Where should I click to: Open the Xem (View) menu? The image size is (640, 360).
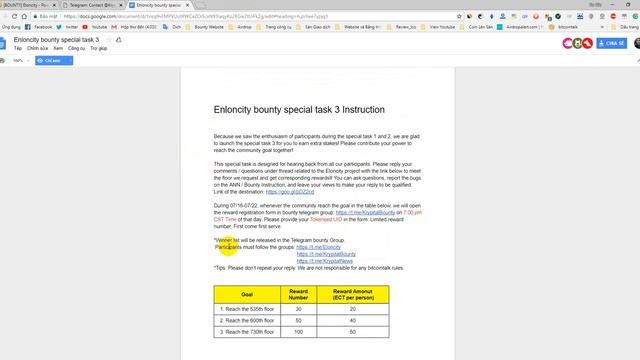(58, 48)
